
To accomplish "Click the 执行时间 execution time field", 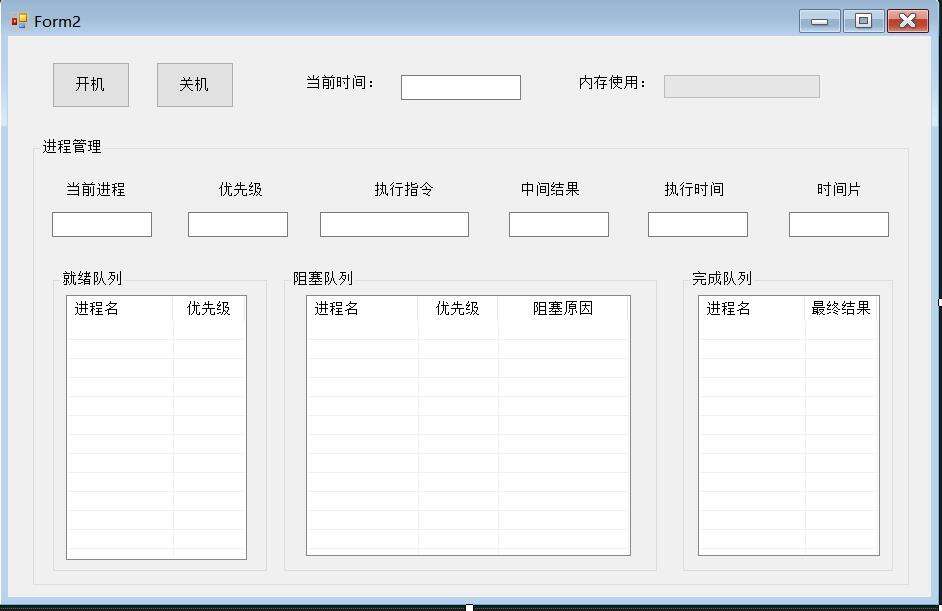I will [698, 224].
